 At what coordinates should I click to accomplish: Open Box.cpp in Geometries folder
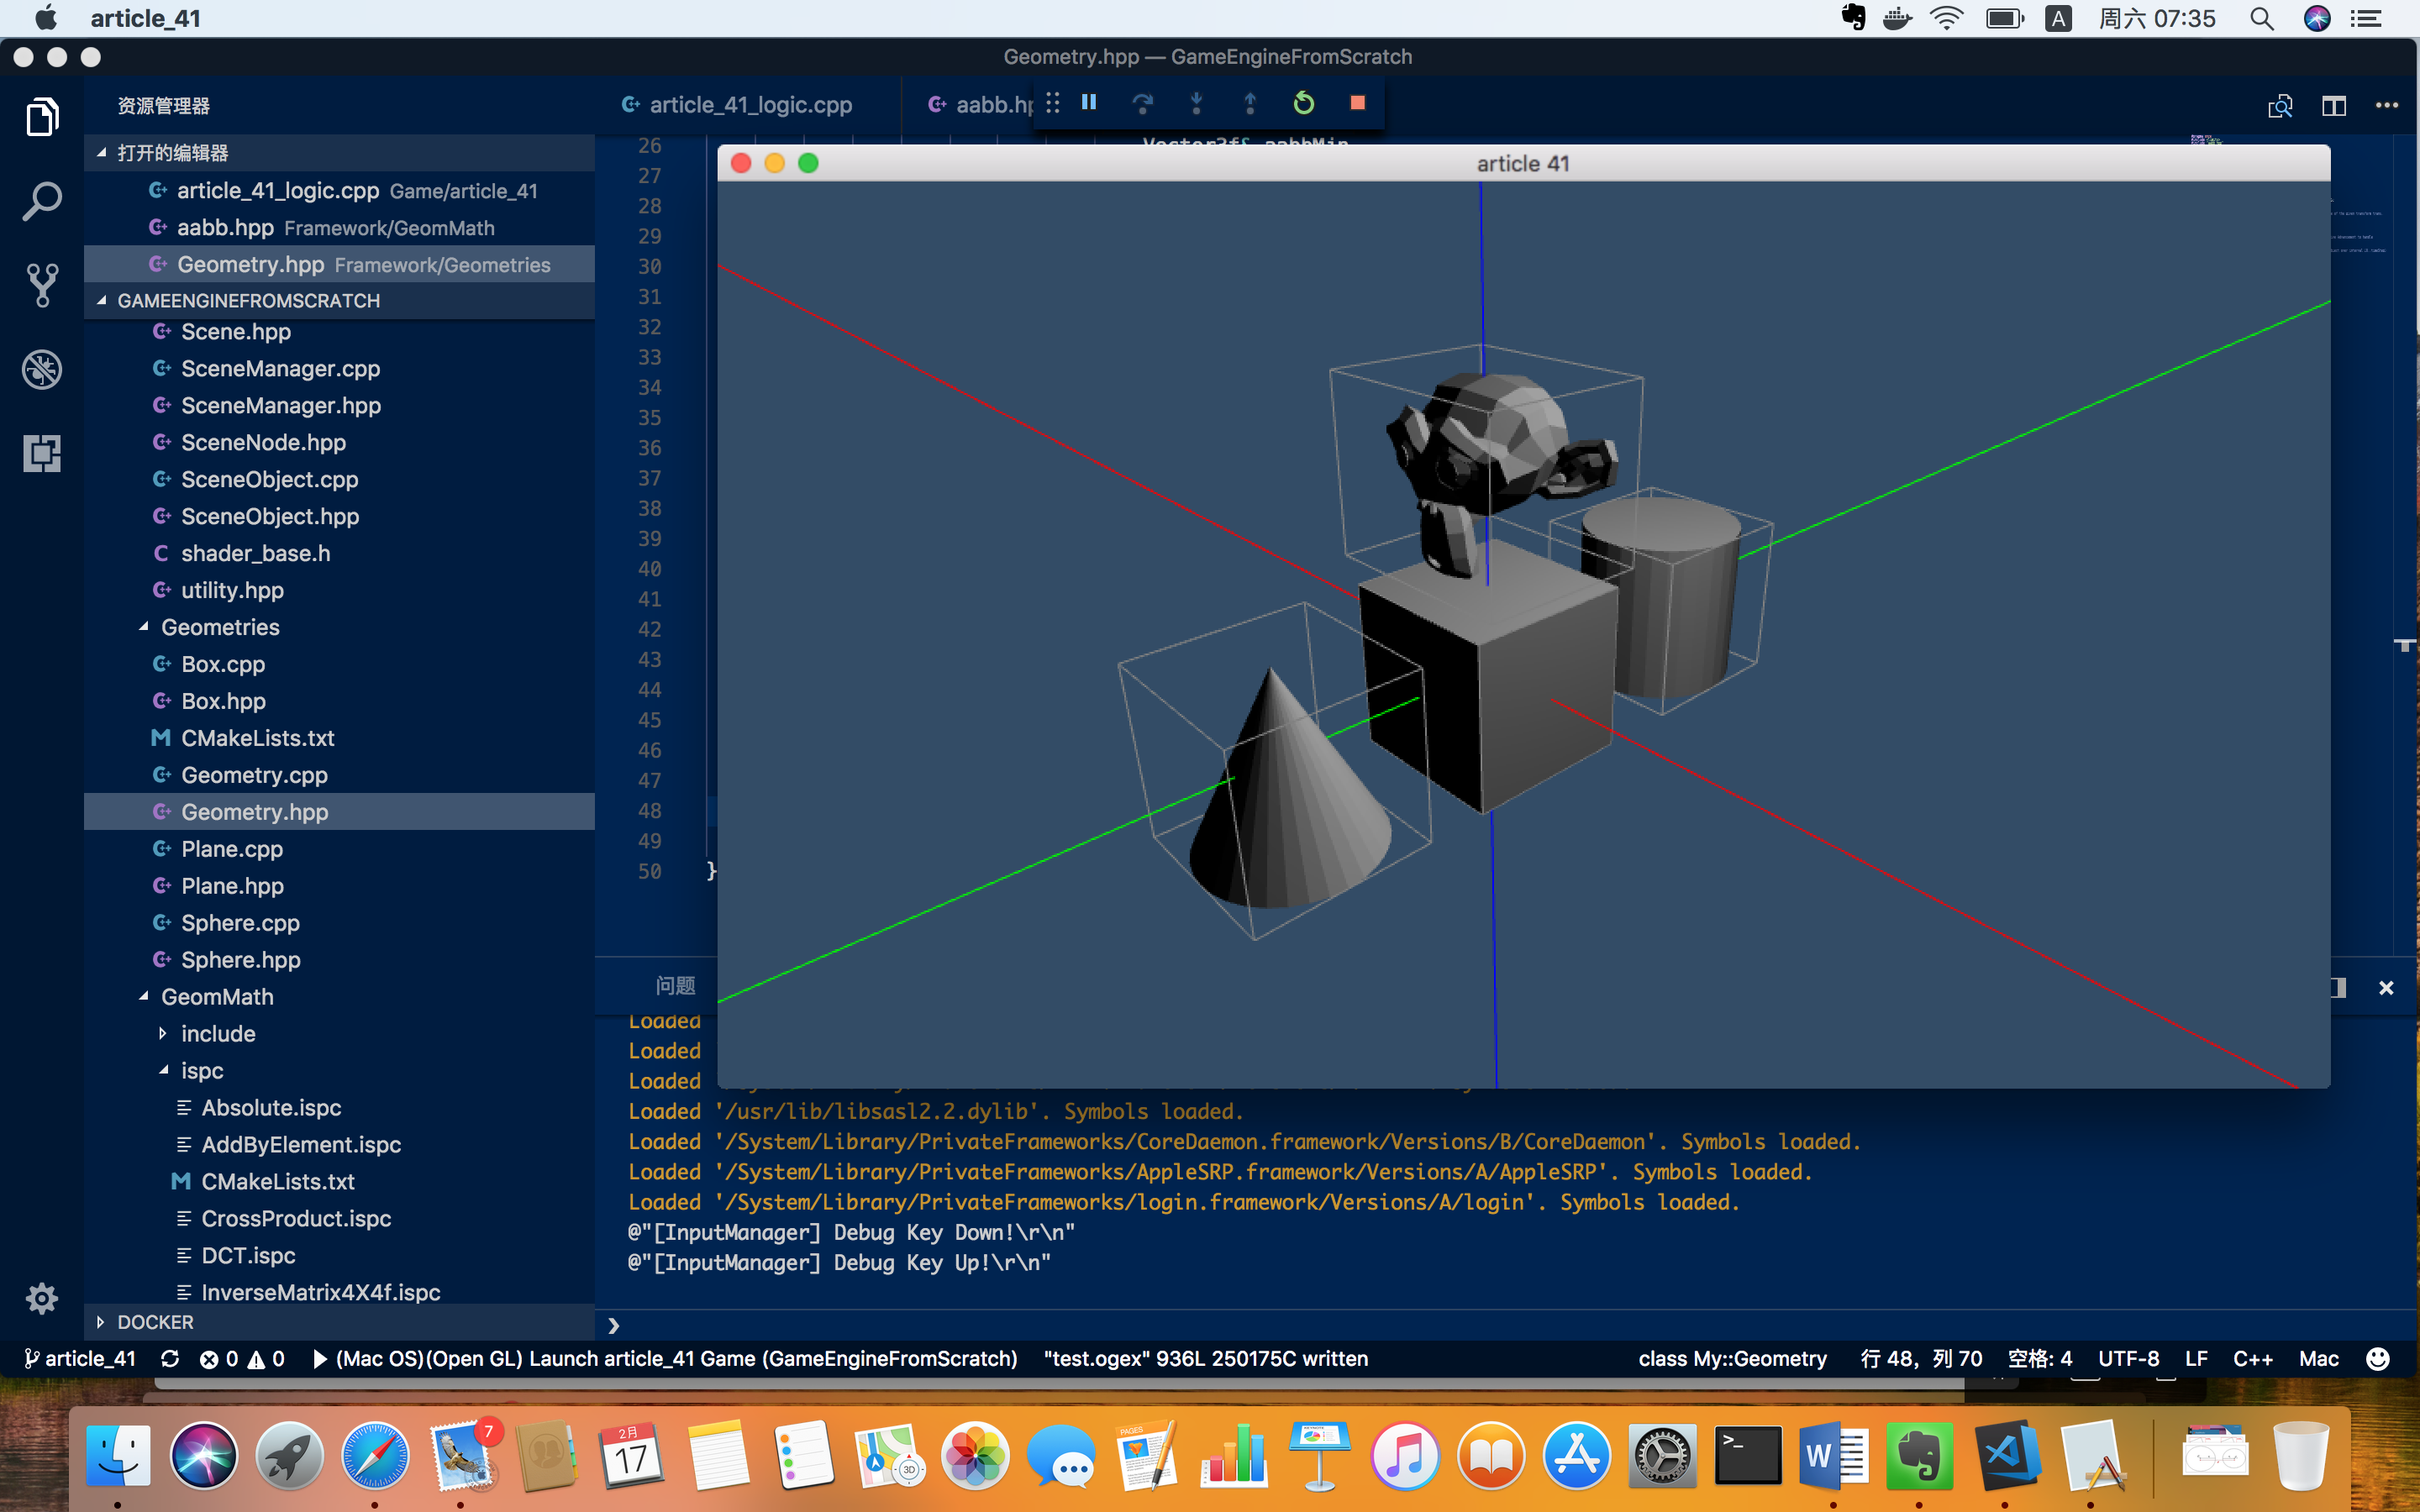[340, 664]
